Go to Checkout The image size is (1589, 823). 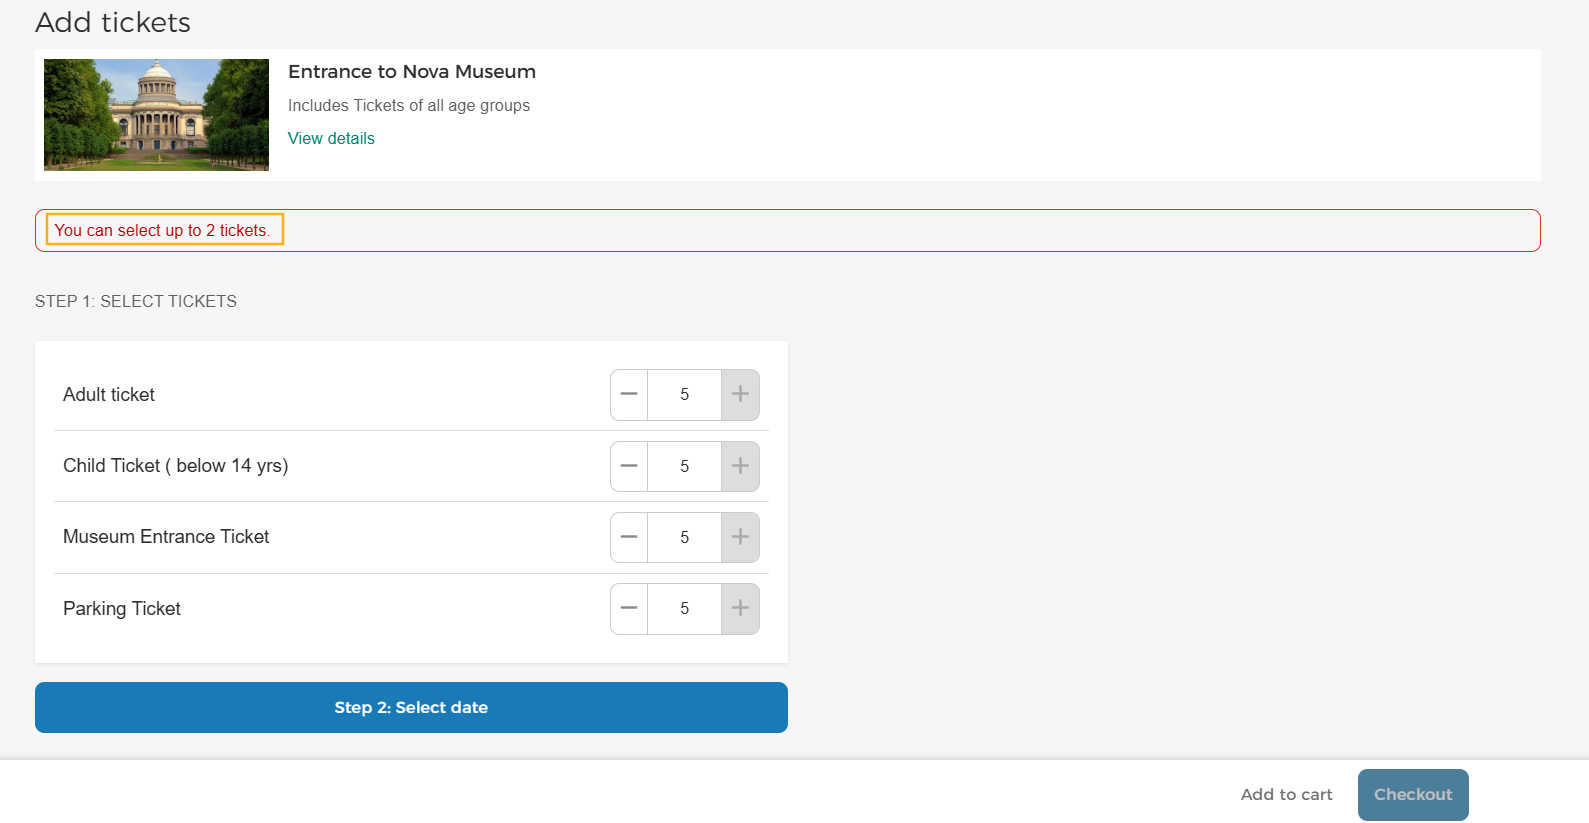click(x=1413, y=794)
